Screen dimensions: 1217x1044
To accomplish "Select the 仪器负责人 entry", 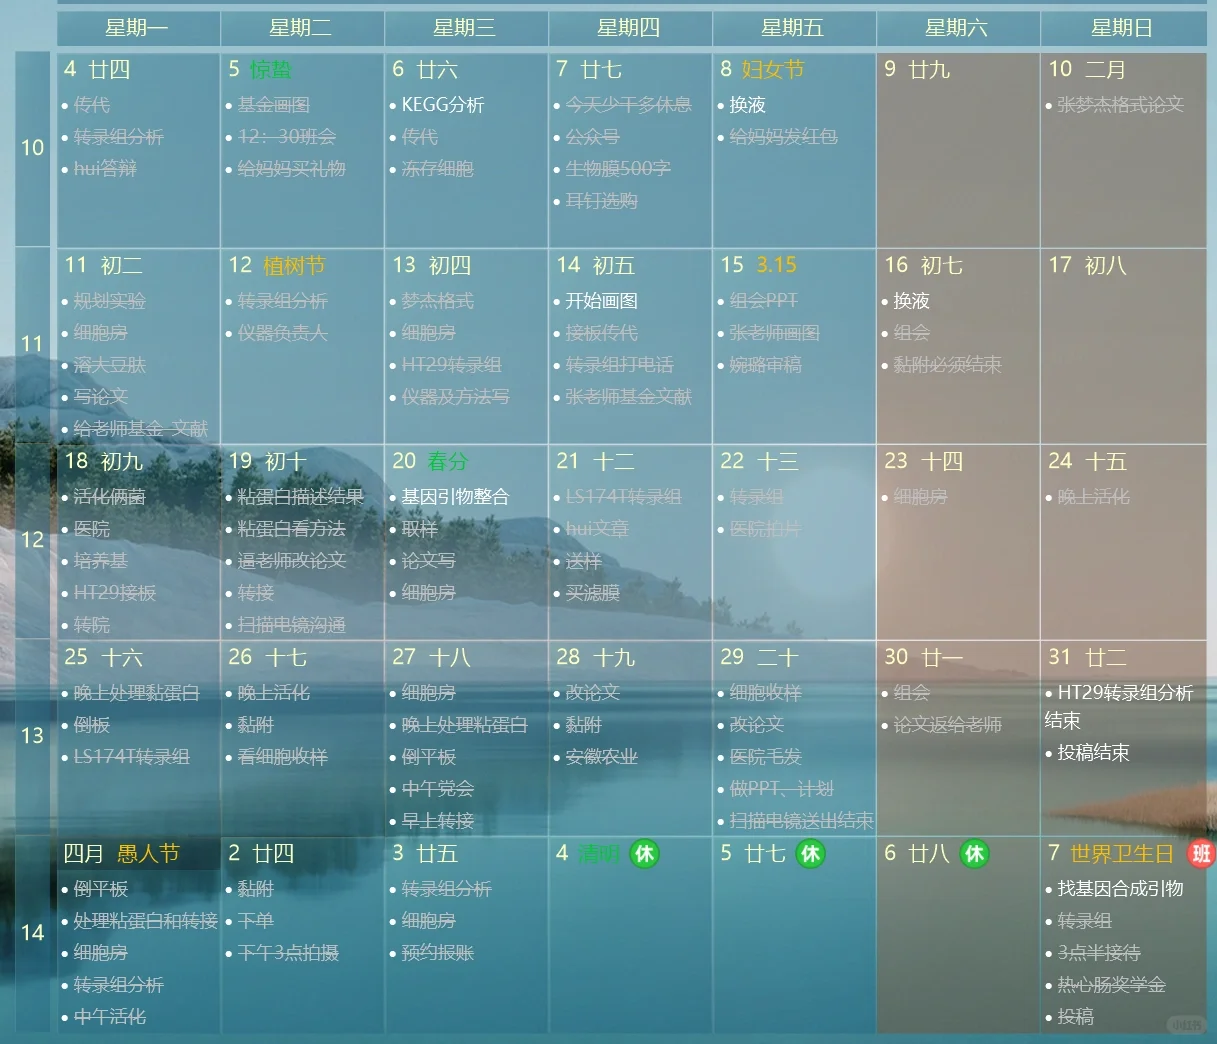I will [283, 332].
